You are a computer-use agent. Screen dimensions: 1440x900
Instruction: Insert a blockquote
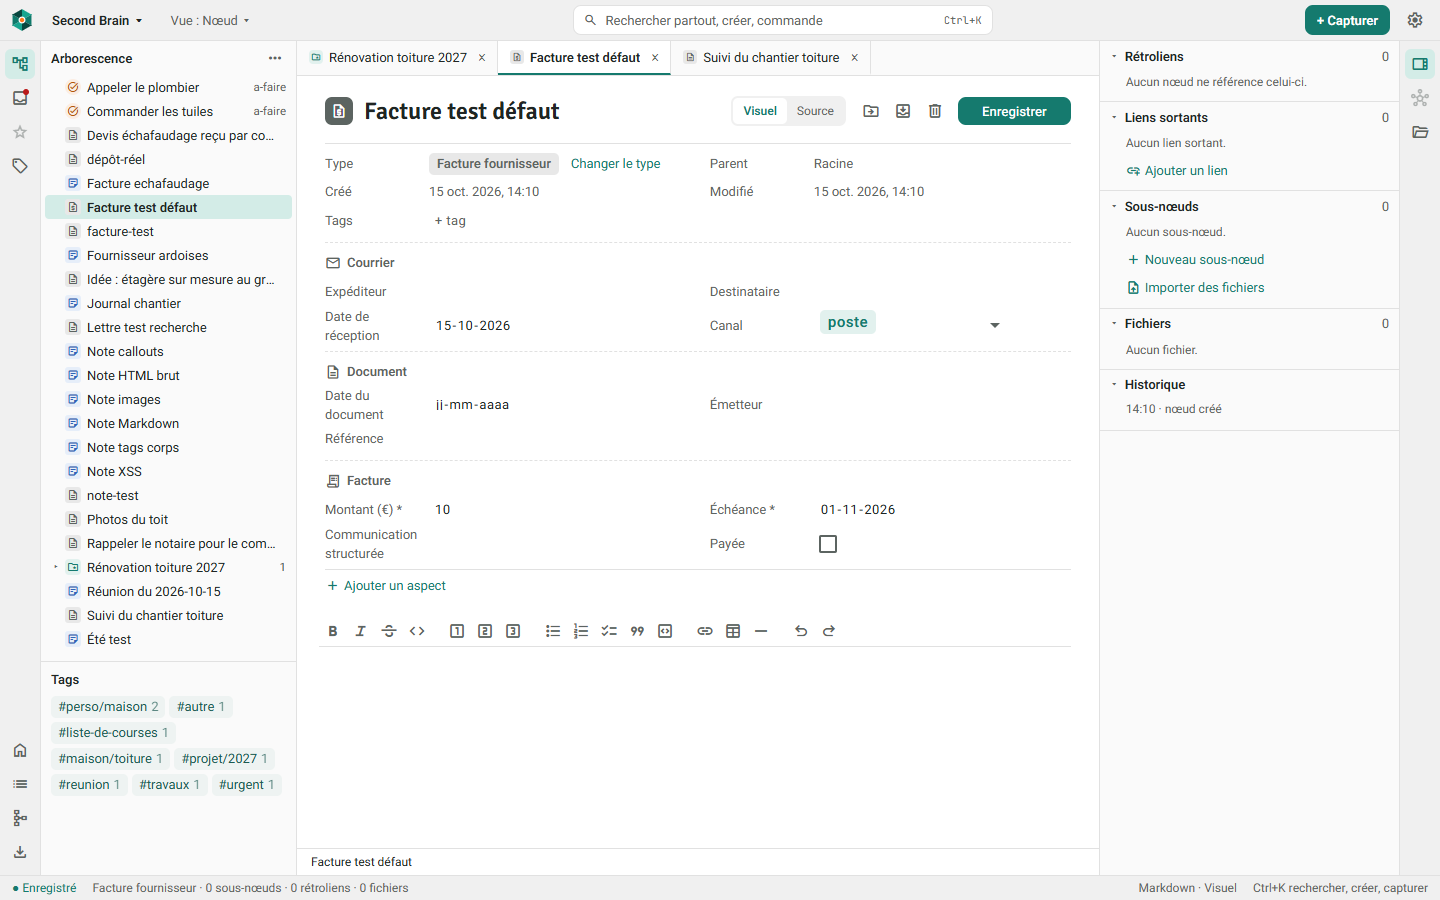coord(637,631)
